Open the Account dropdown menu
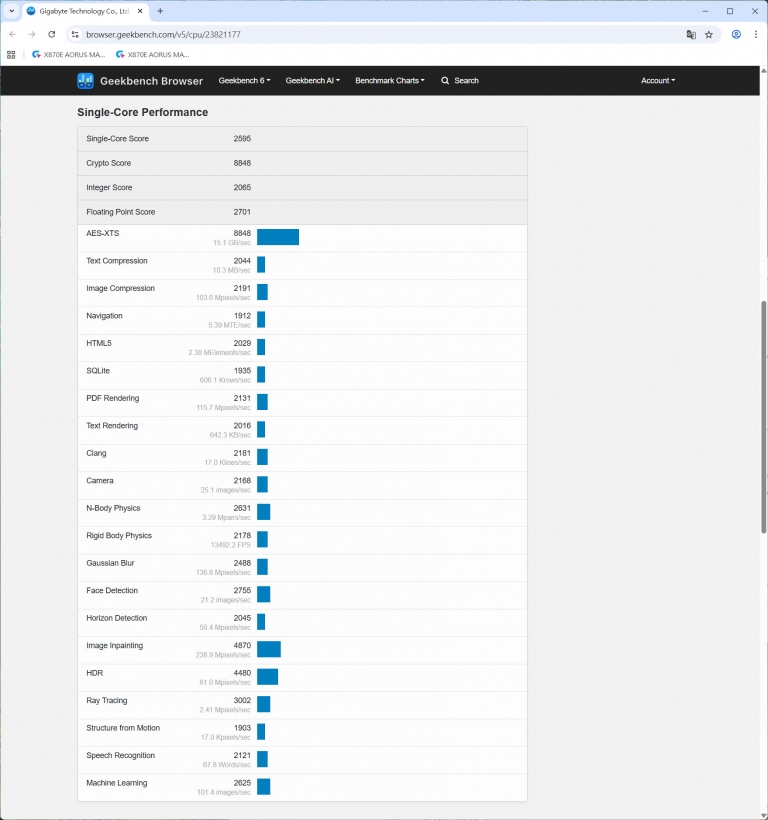768x820 pixels. (657, 81)
